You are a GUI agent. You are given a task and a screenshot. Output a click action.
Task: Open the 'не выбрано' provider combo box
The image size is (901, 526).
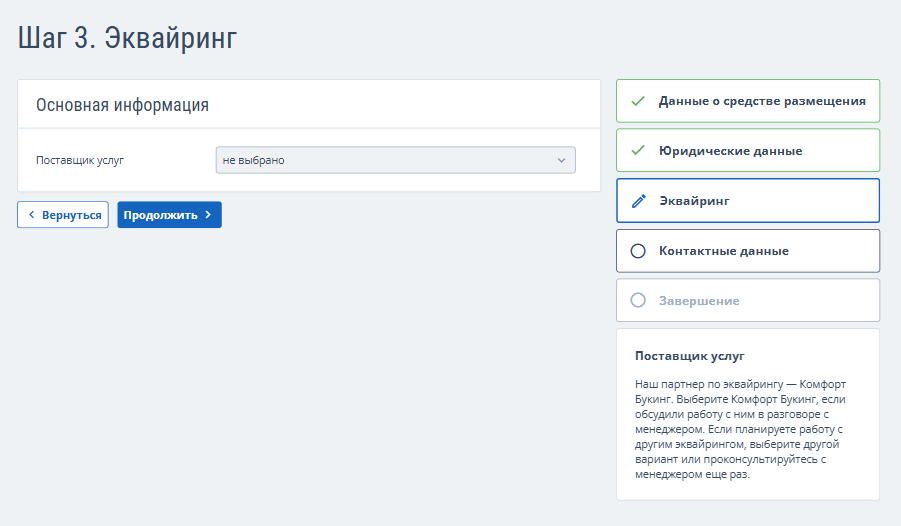click(390, 160)
